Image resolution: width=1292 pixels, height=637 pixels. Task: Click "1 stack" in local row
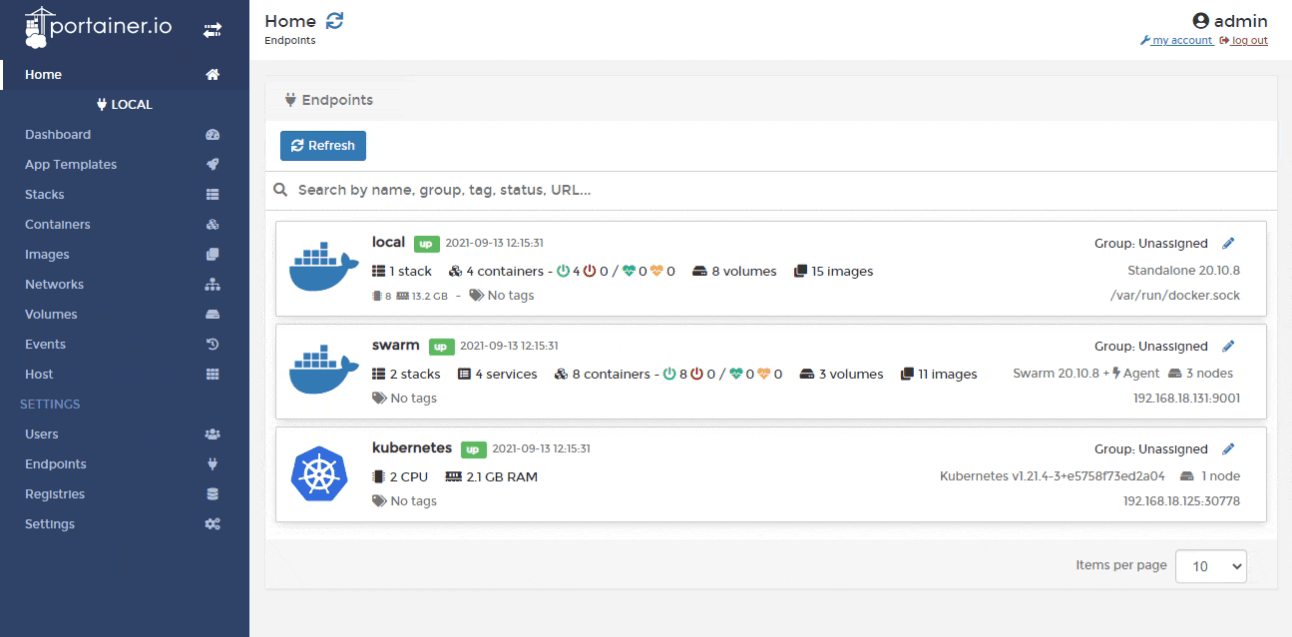point(400,271)
